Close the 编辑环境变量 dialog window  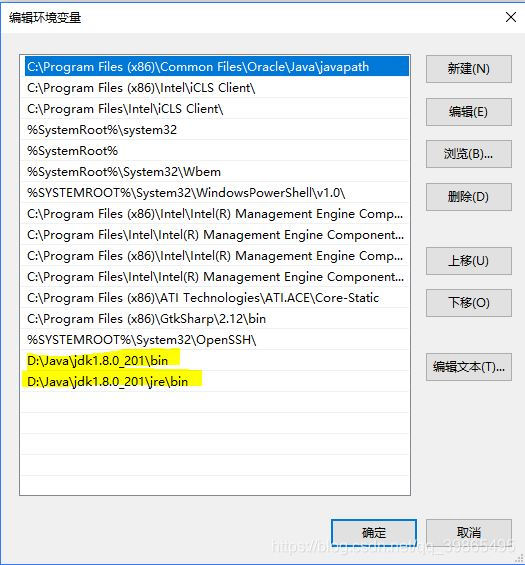click(511, 17)
